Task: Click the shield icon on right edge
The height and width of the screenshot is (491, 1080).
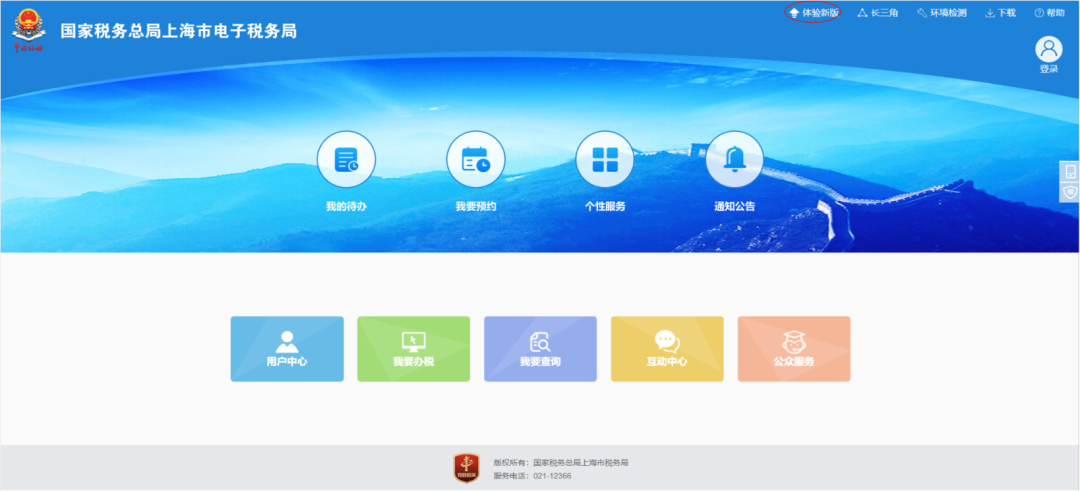Action: [x=1069, y=192]
